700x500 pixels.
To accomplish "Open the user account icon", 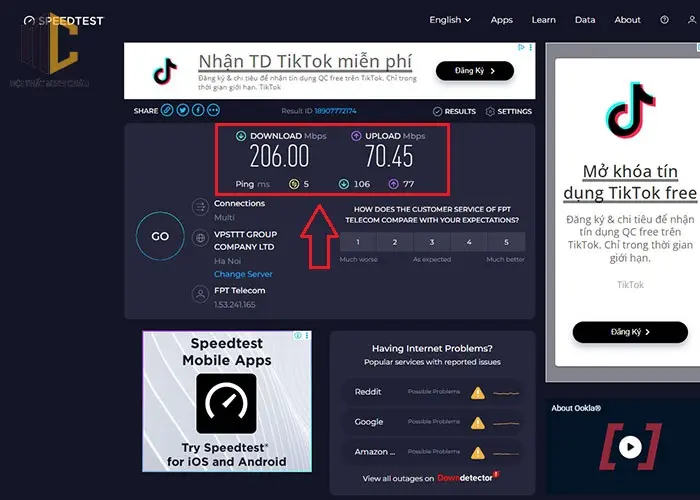I will (x=692, y=20).
